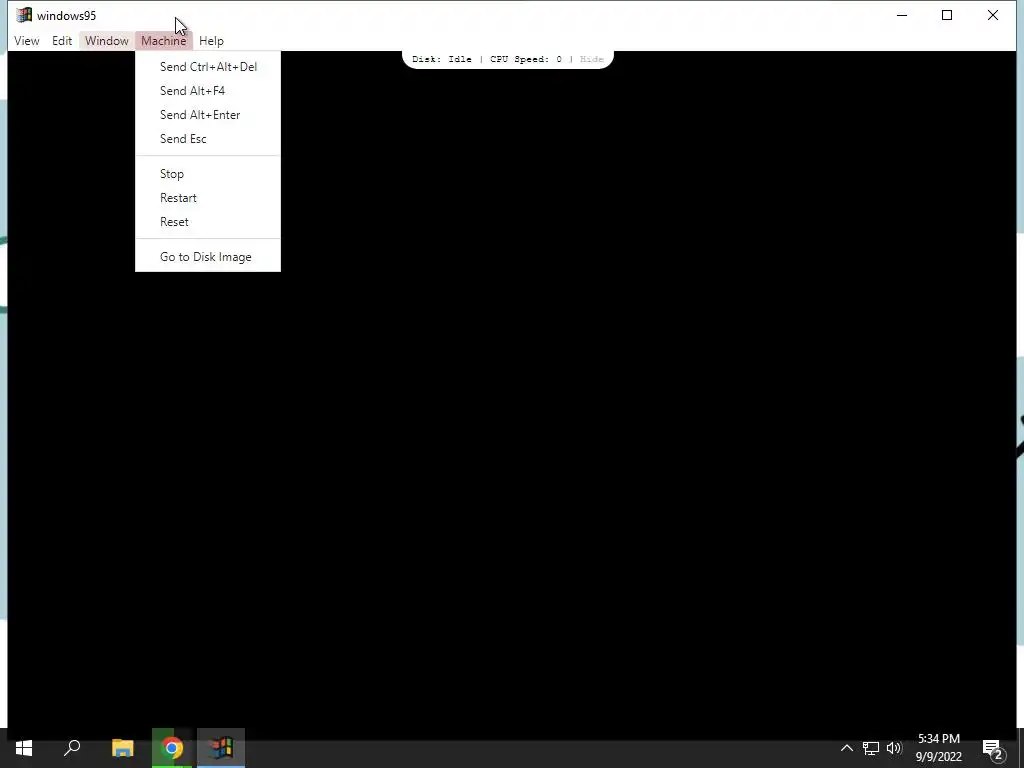
Task: Minimize the windows95 window
Action: point(902,15)
